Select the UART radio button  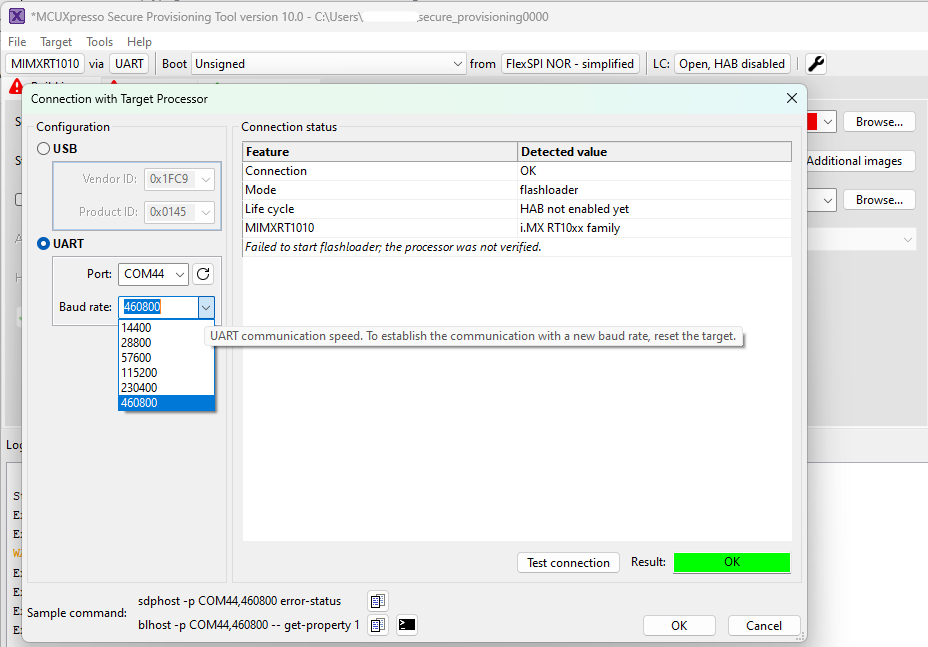pyautogui.click(x=43, y=243)
